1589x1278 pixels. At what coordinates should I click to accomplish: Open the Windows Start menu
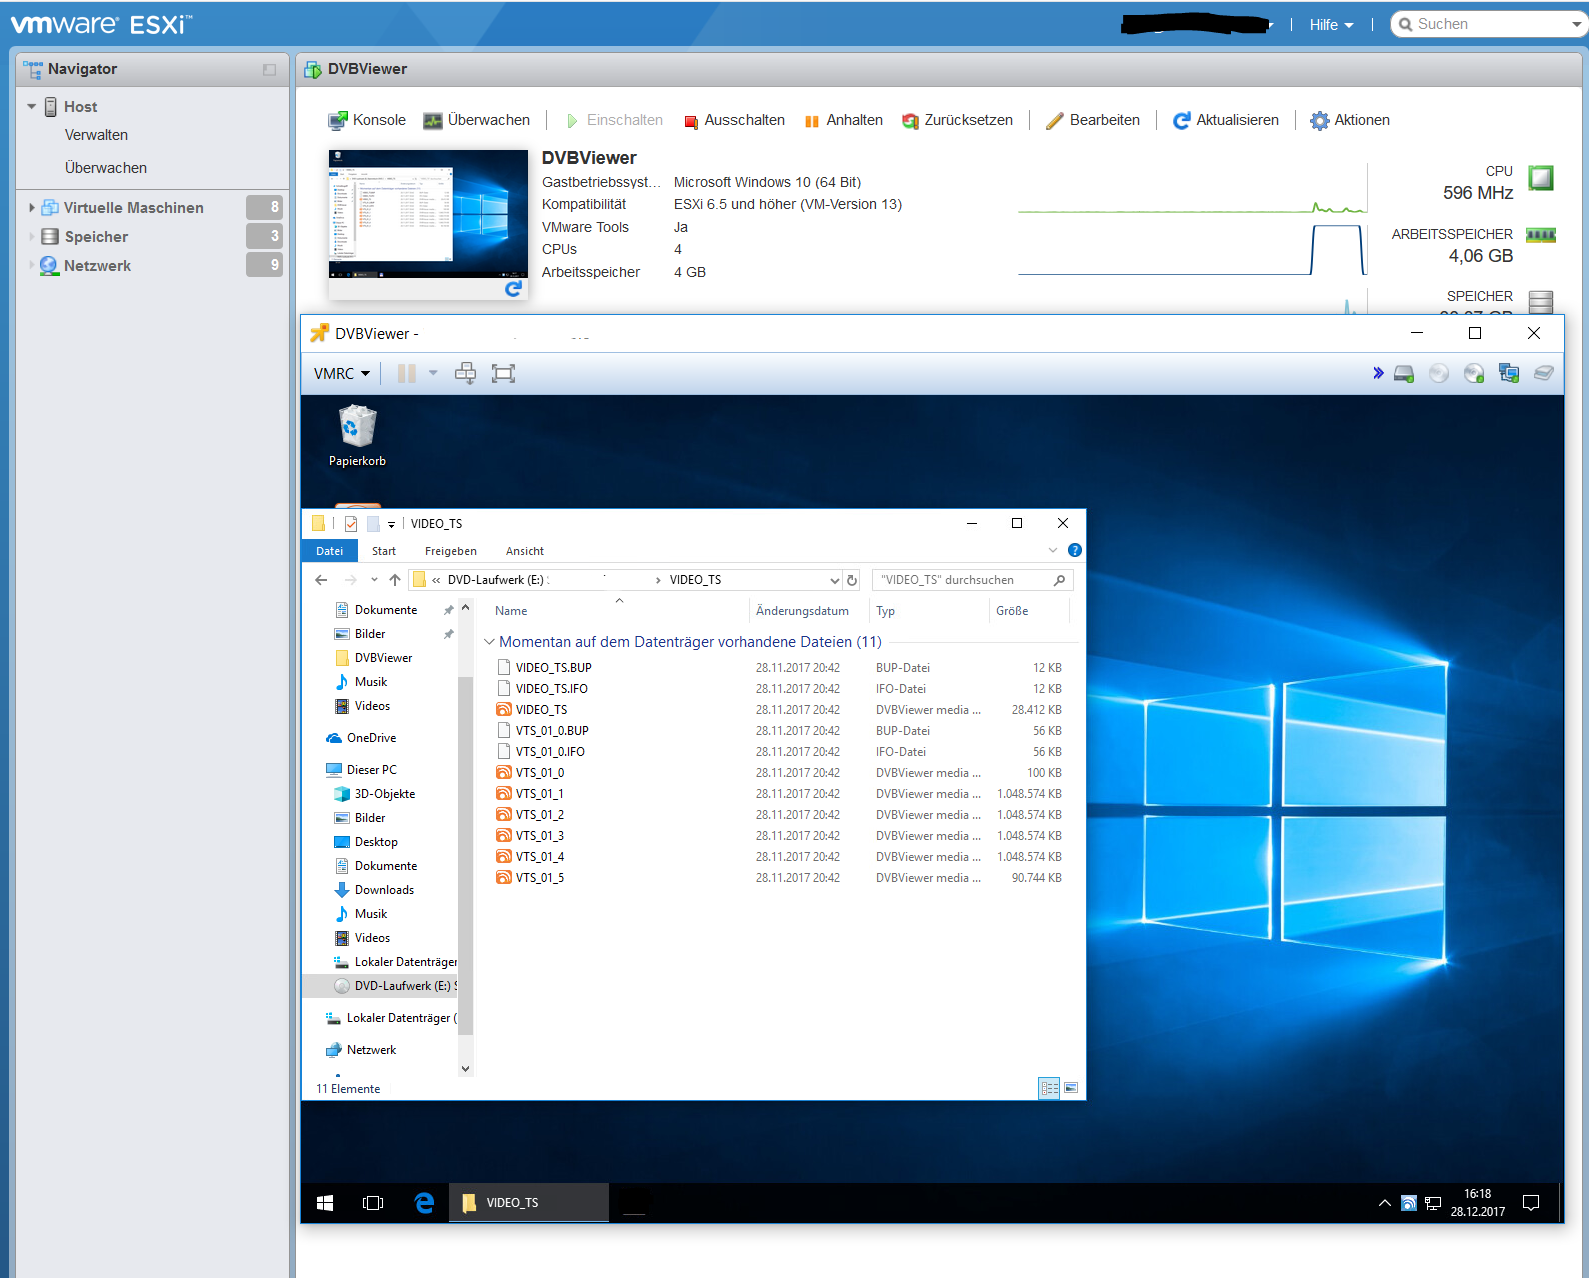(x=325, y=1203)
